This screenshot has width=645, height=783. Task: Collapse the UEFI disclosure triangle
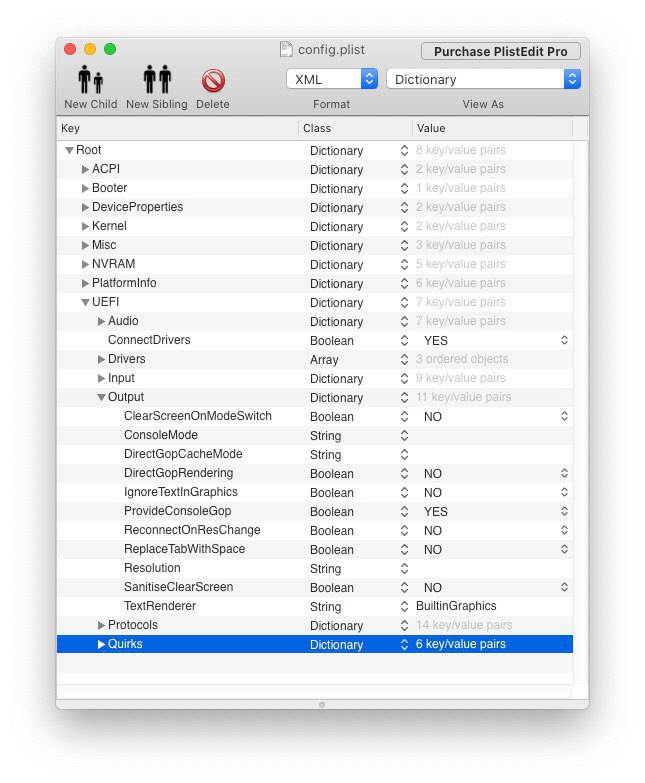pos(85,302)
